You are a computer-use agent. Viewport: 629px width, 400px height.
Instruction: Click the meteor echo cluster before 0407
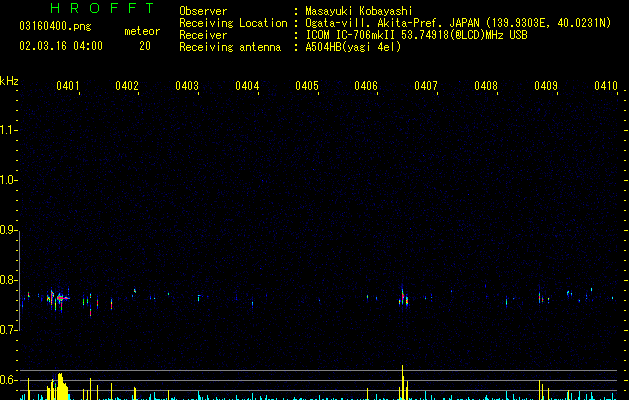(x=404, y=298)
